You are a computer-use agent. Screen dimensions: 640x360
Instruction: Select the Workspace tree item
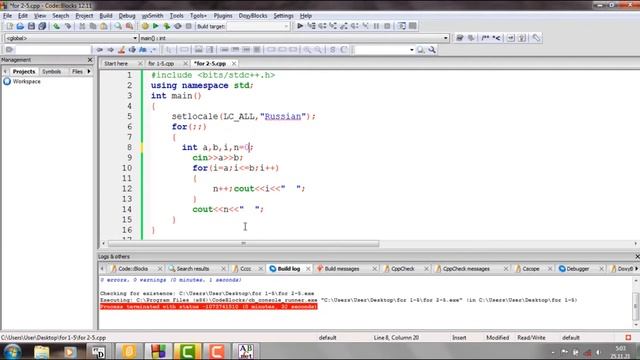tap(27, 82)
